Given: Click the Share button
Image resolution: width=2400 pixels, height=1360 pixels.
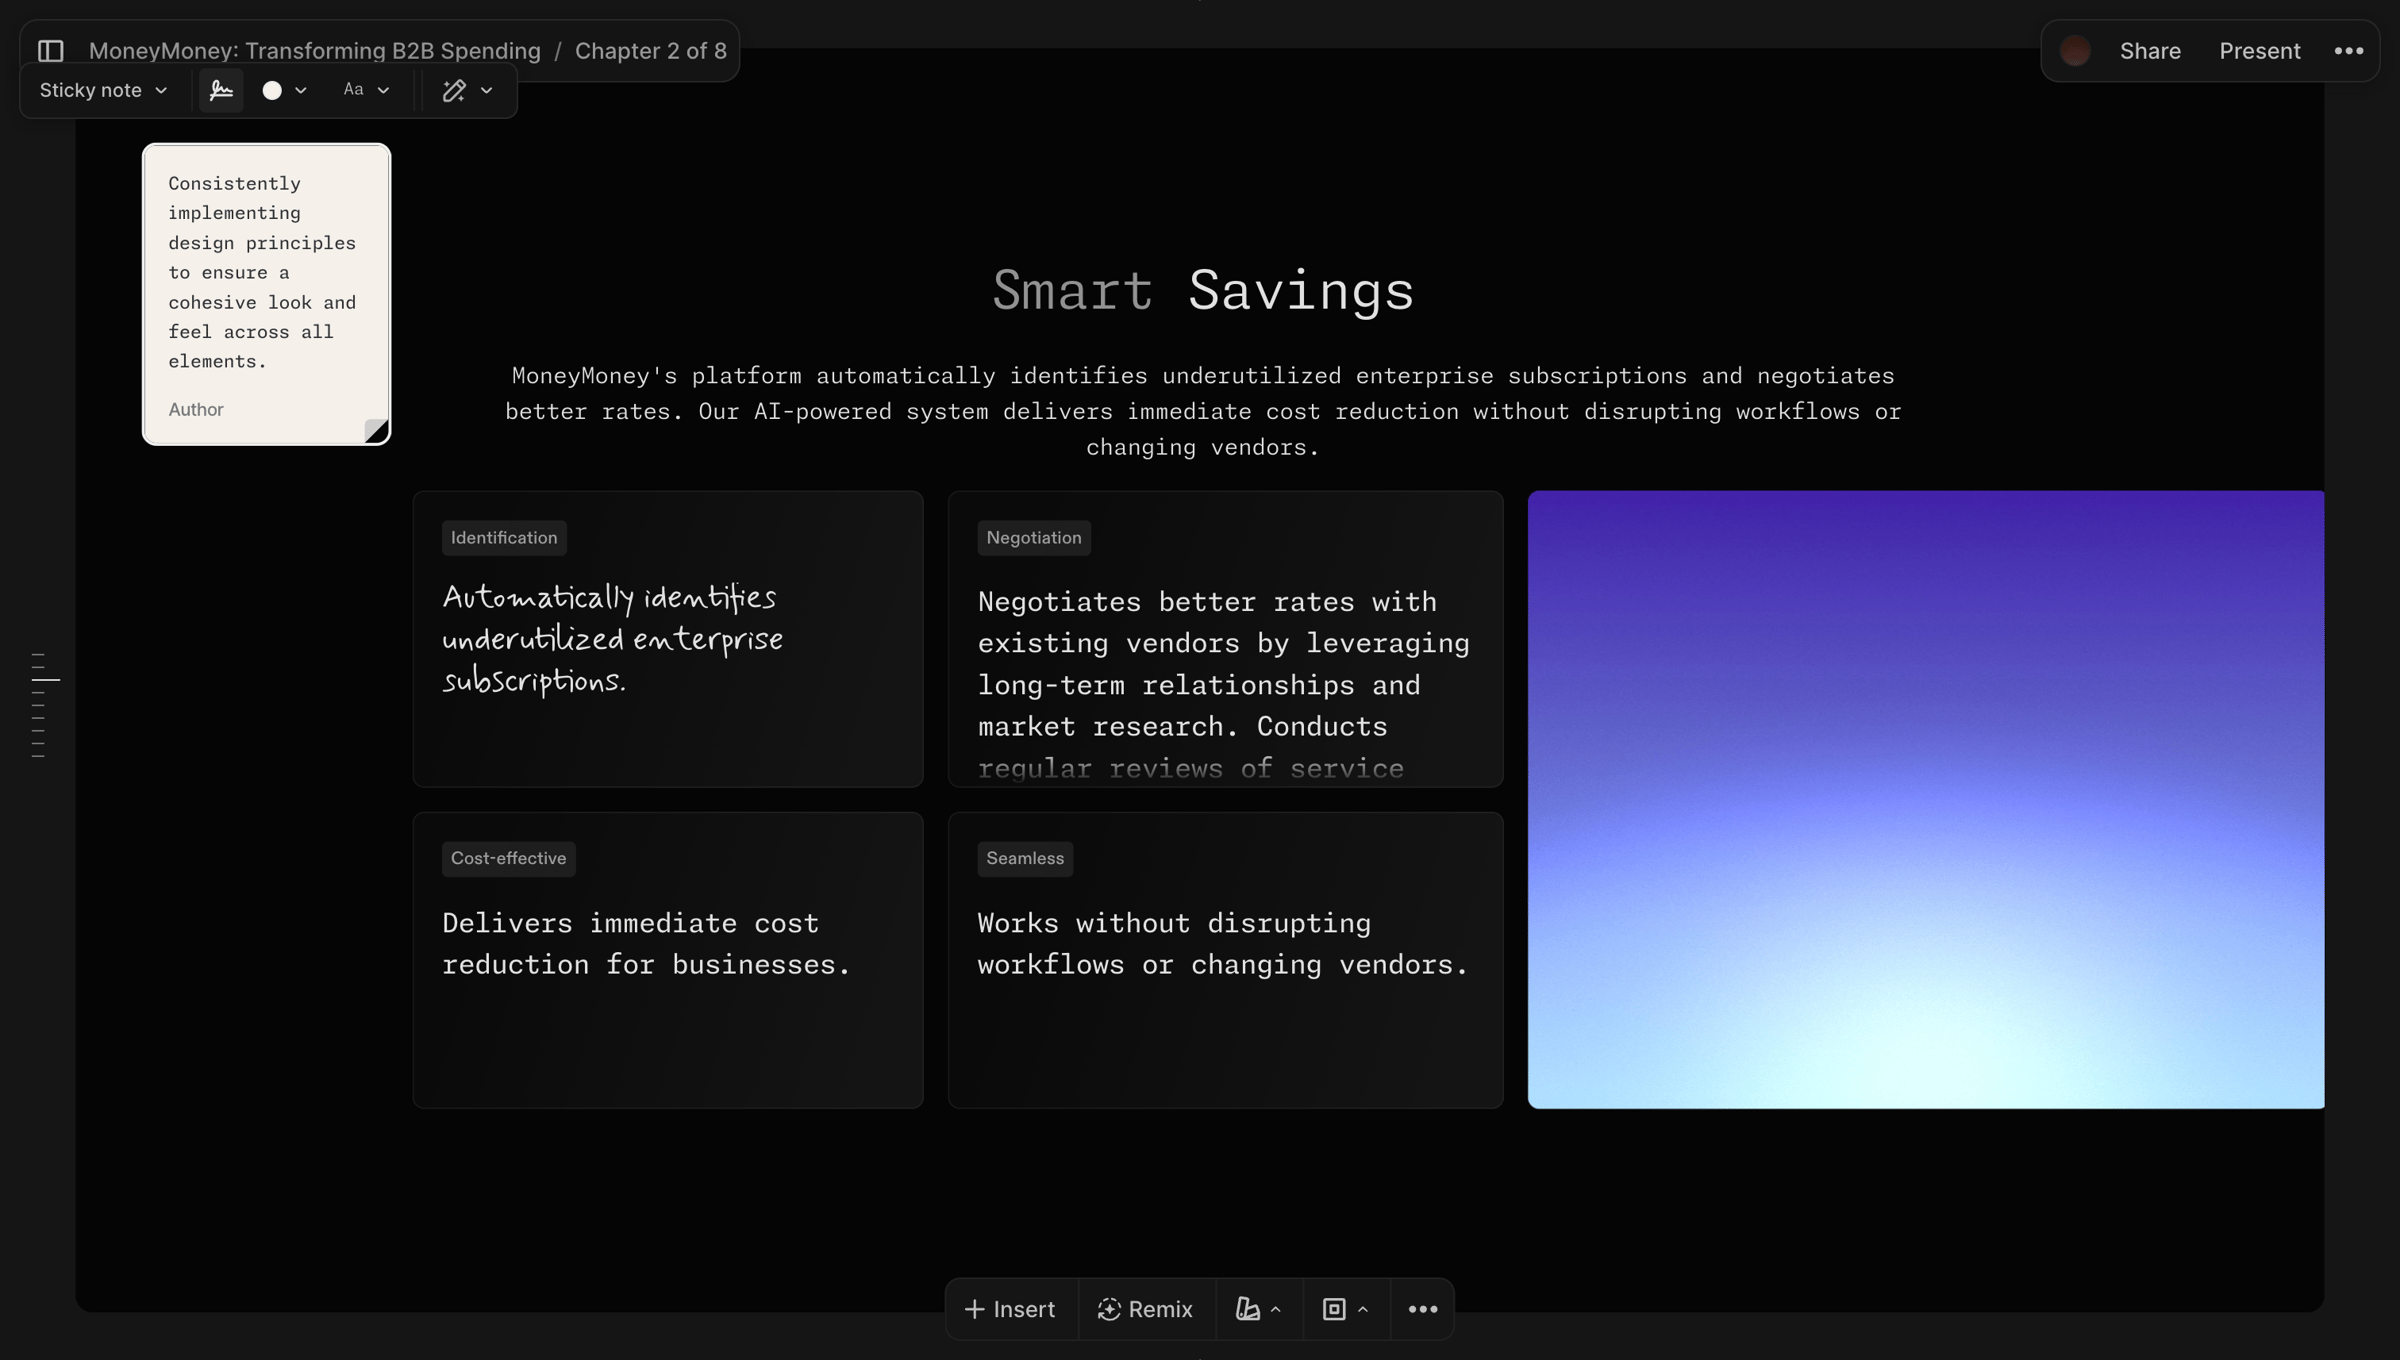Looking at the screenshot, I should click(x=2150, y=51).
